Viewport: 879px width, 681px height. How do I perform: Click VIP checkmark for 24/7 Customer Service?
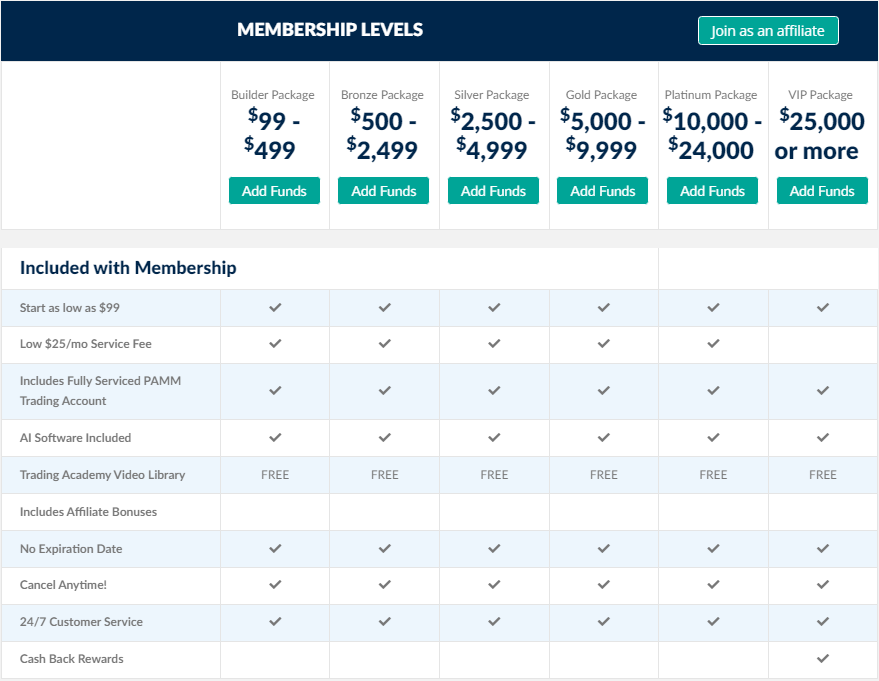pos(823,621)
